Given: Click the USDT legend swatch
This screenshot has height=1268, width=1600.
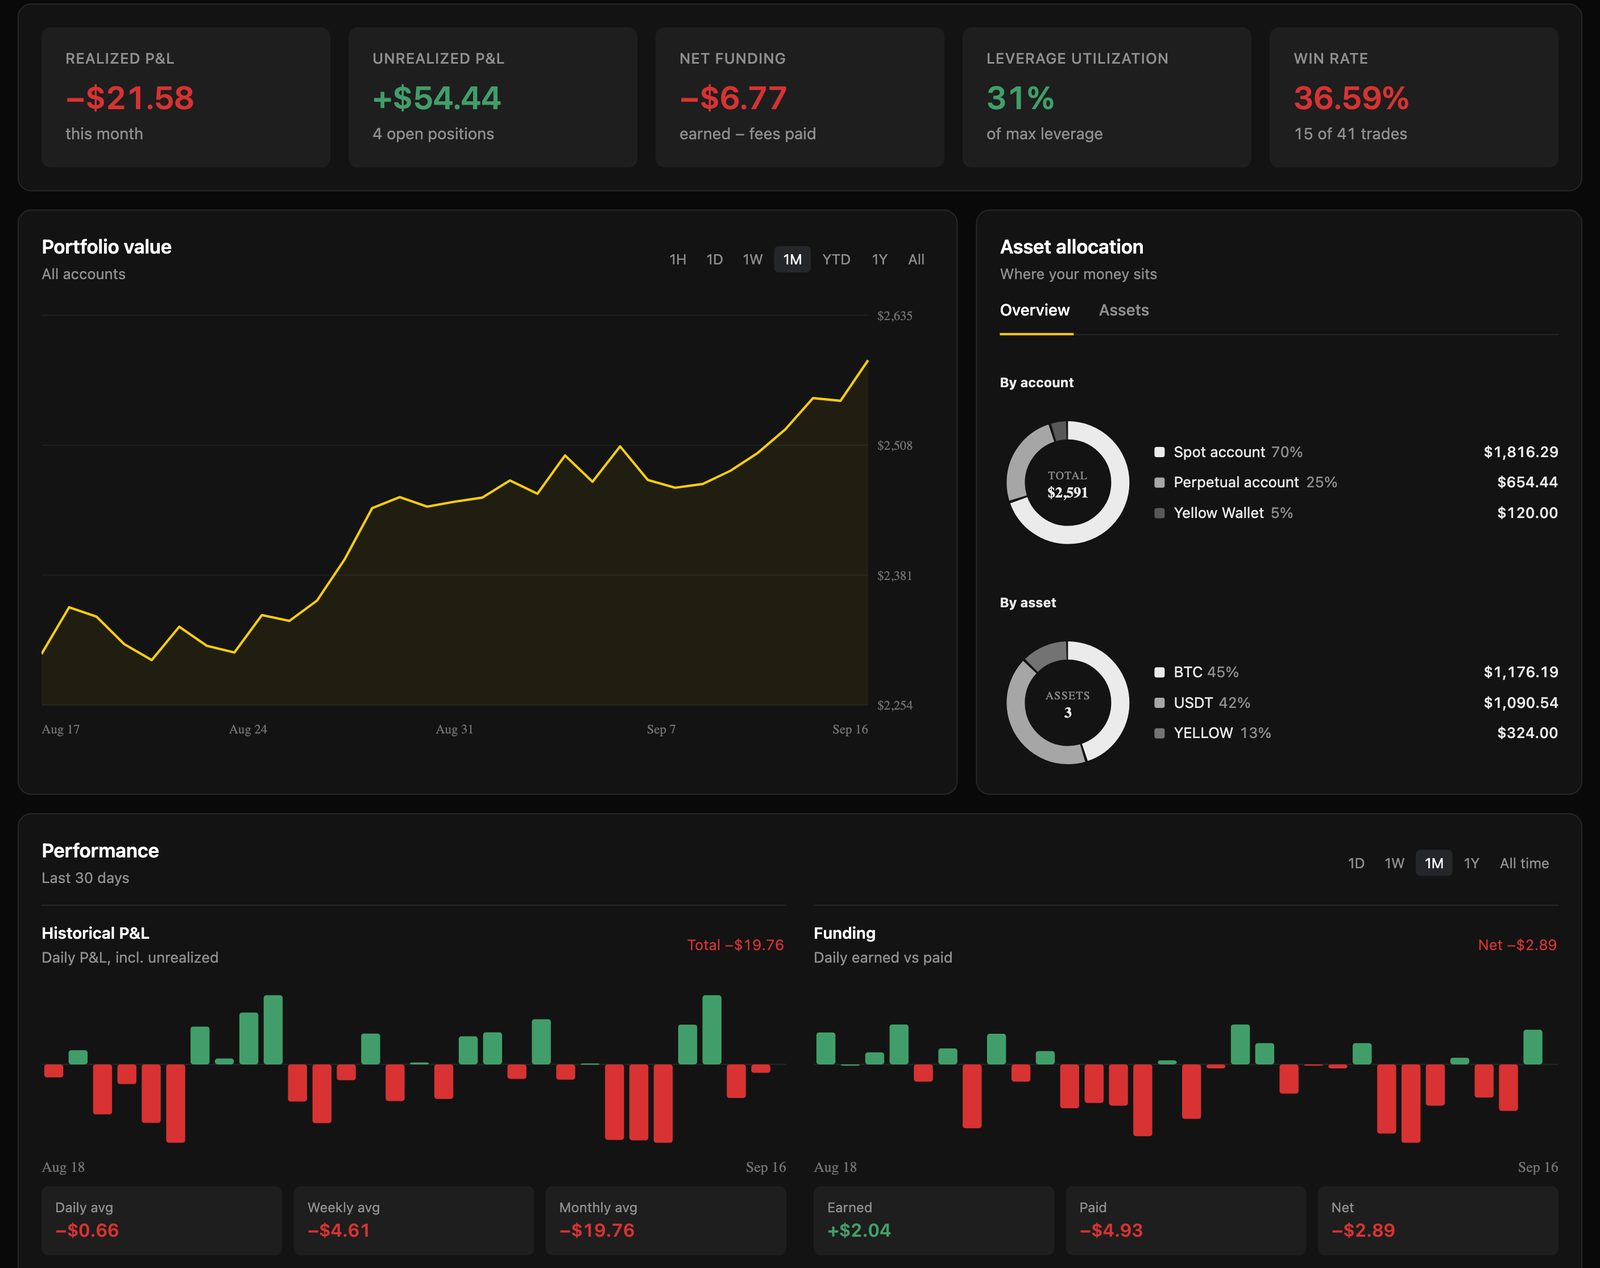Looking at the screenshot, I should click(x=1160, y=703).
